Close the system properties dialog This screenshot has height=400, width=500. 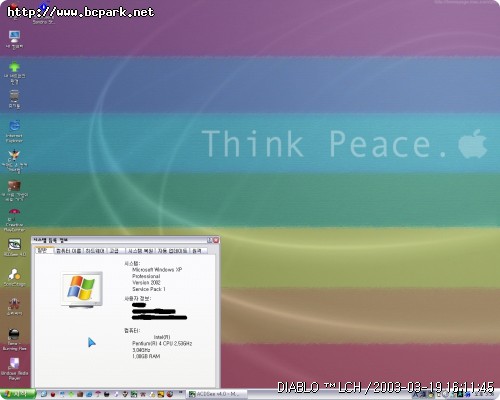(216, 240)
